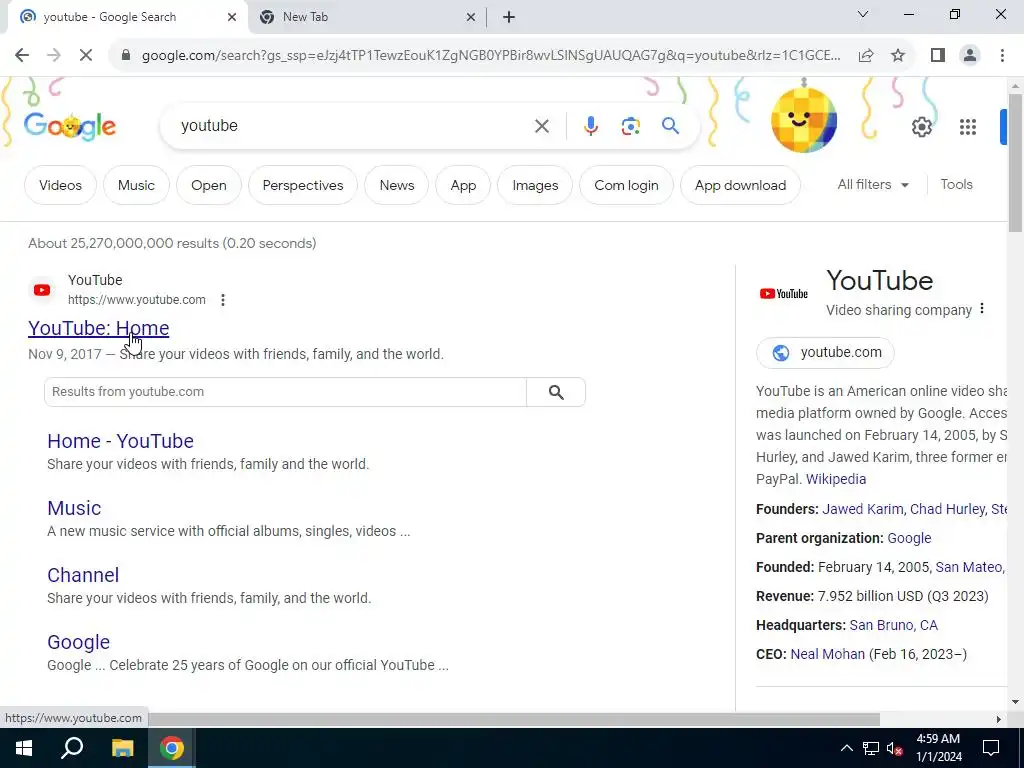This screenshot has width=1024, height=768.
Task: Open the Google sitelink result
Action: tap(78, 643)
